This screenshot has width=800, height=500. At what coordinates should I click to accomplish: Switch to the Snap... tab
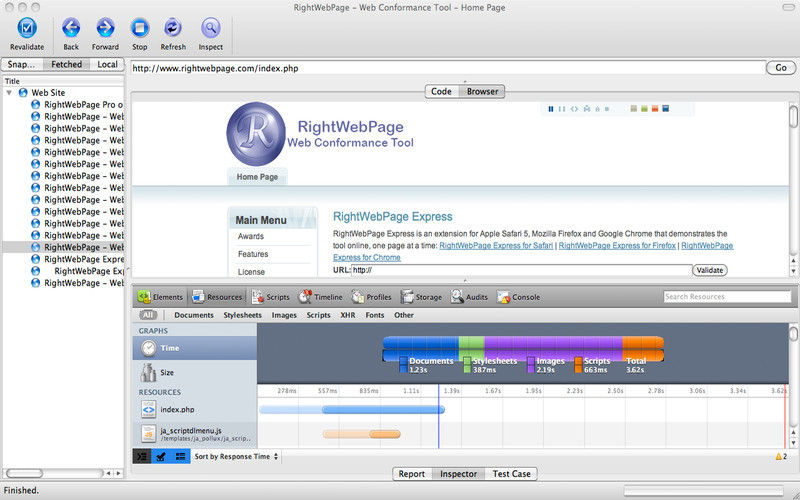pos(21,64)
